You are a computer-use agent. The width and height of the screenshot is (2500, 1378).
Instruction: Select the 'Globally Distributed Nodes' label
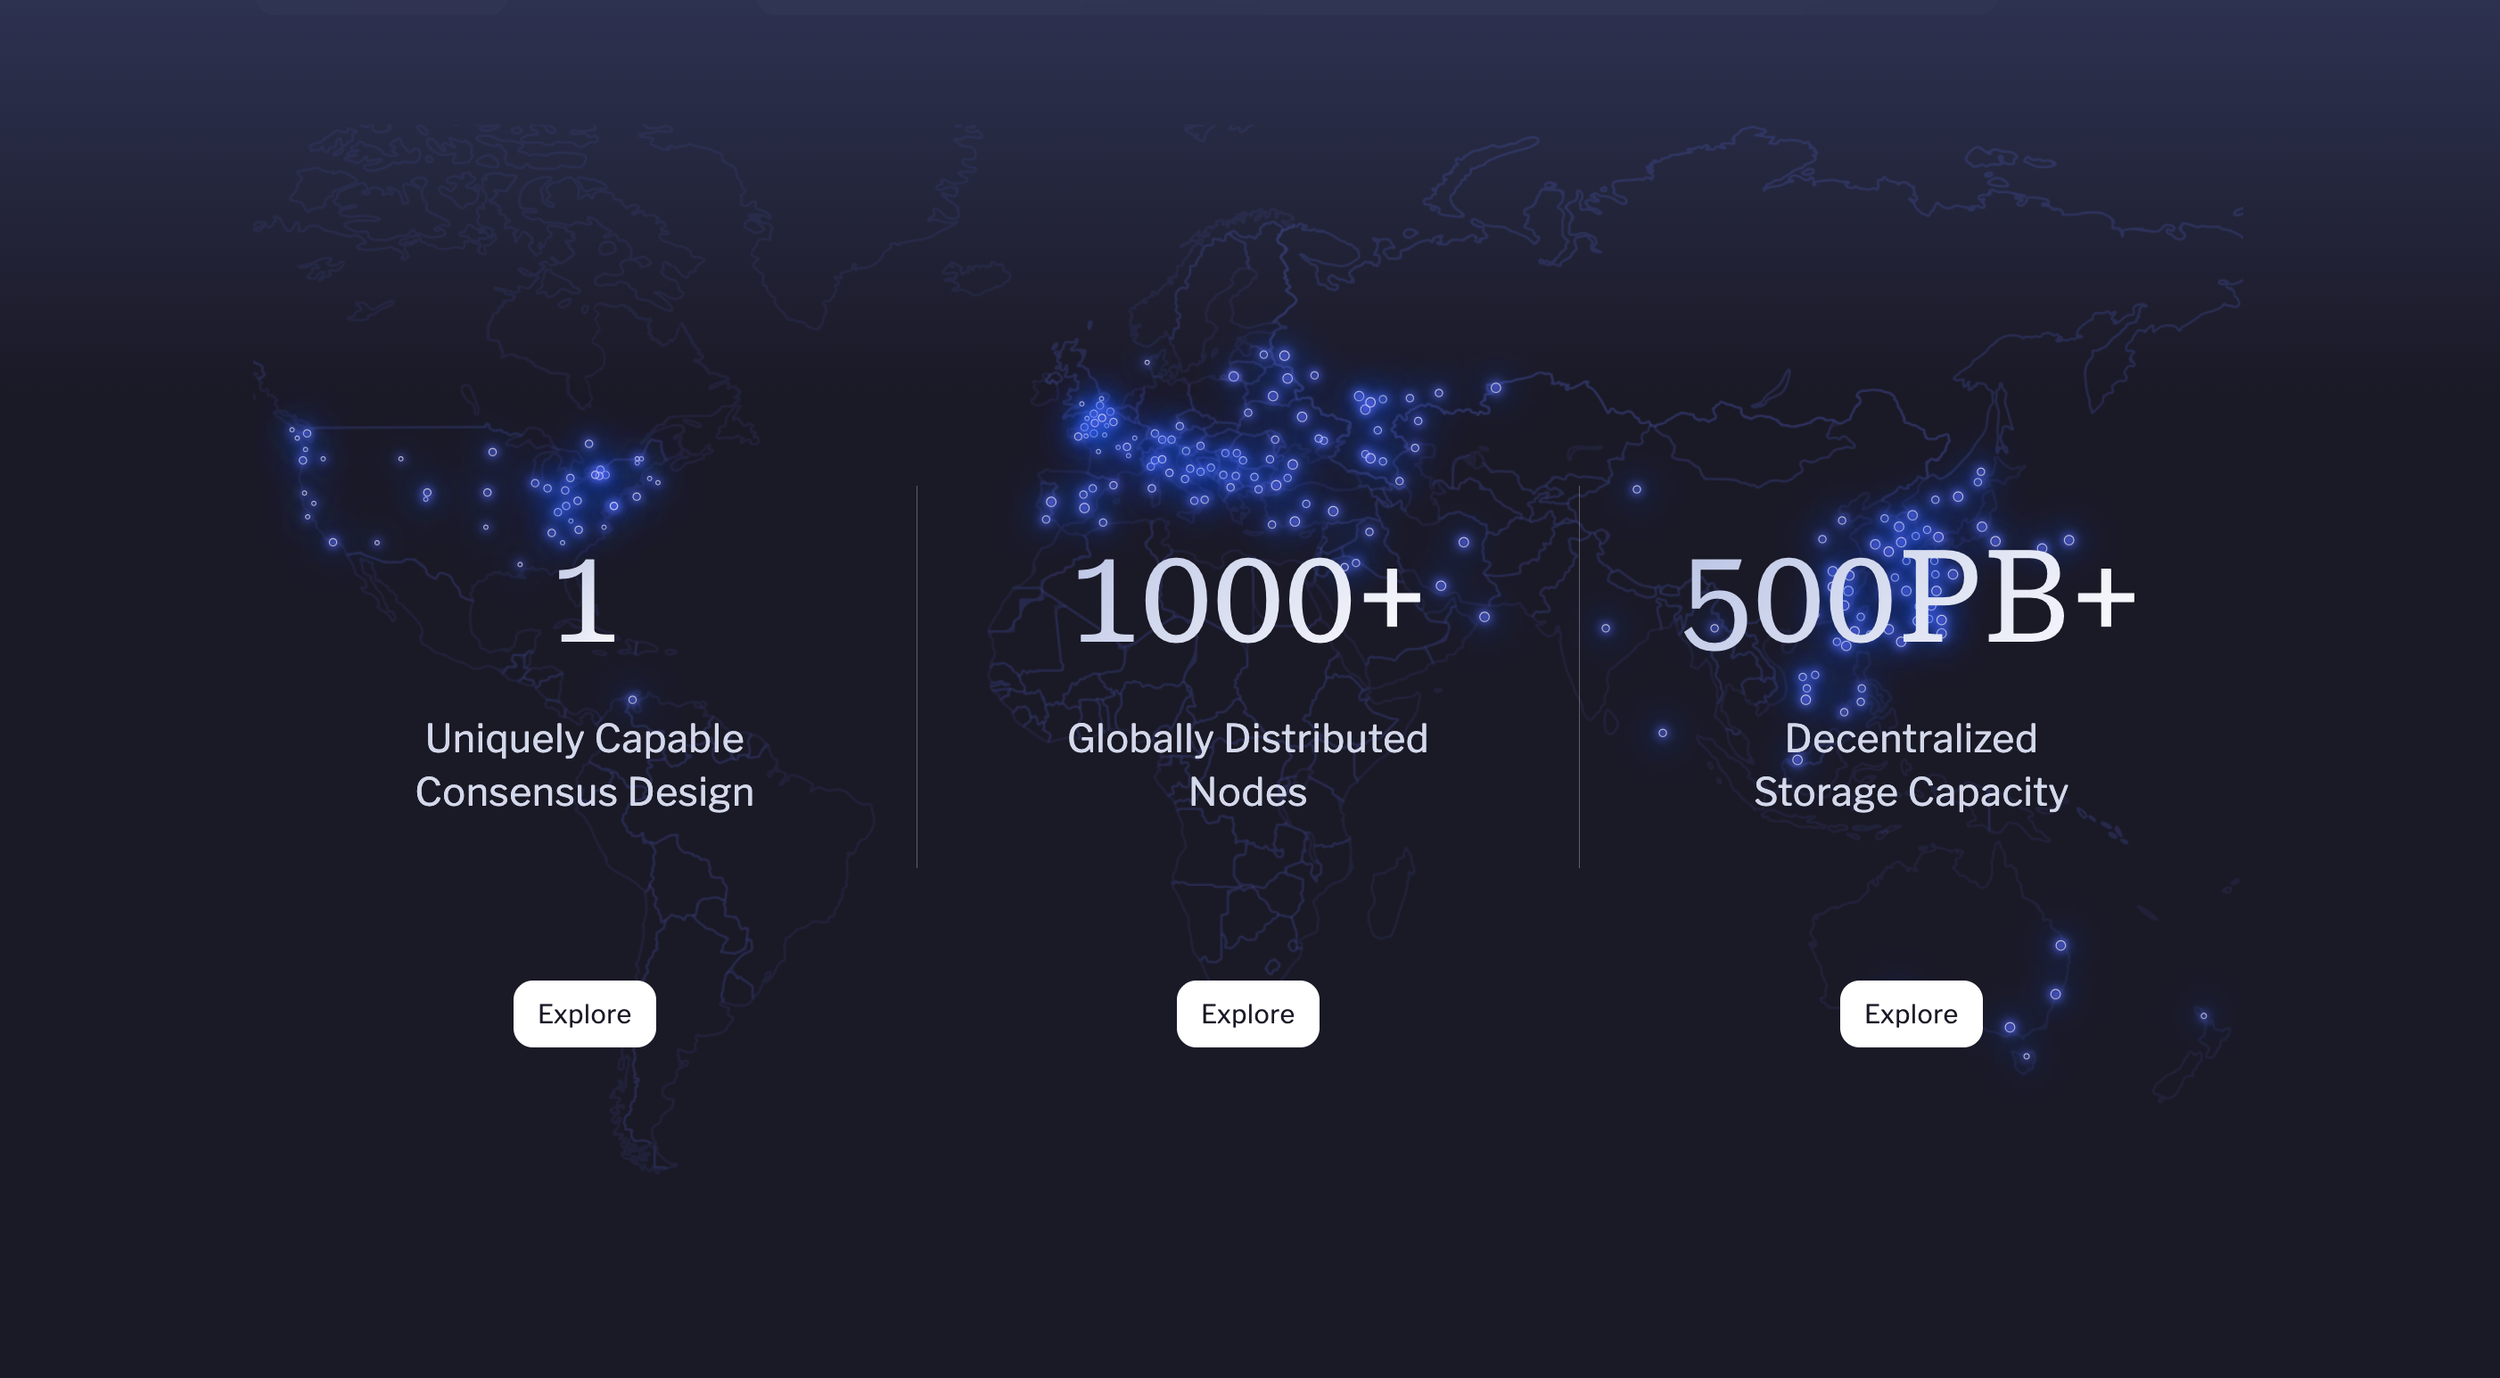[x=1247, y=765]
